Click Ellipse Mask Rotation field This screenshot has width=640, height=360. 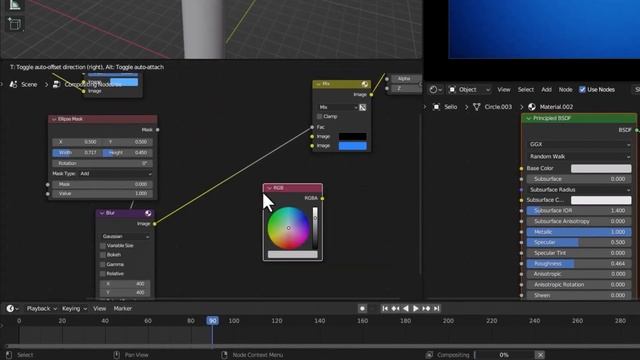[x=102, y=163]
